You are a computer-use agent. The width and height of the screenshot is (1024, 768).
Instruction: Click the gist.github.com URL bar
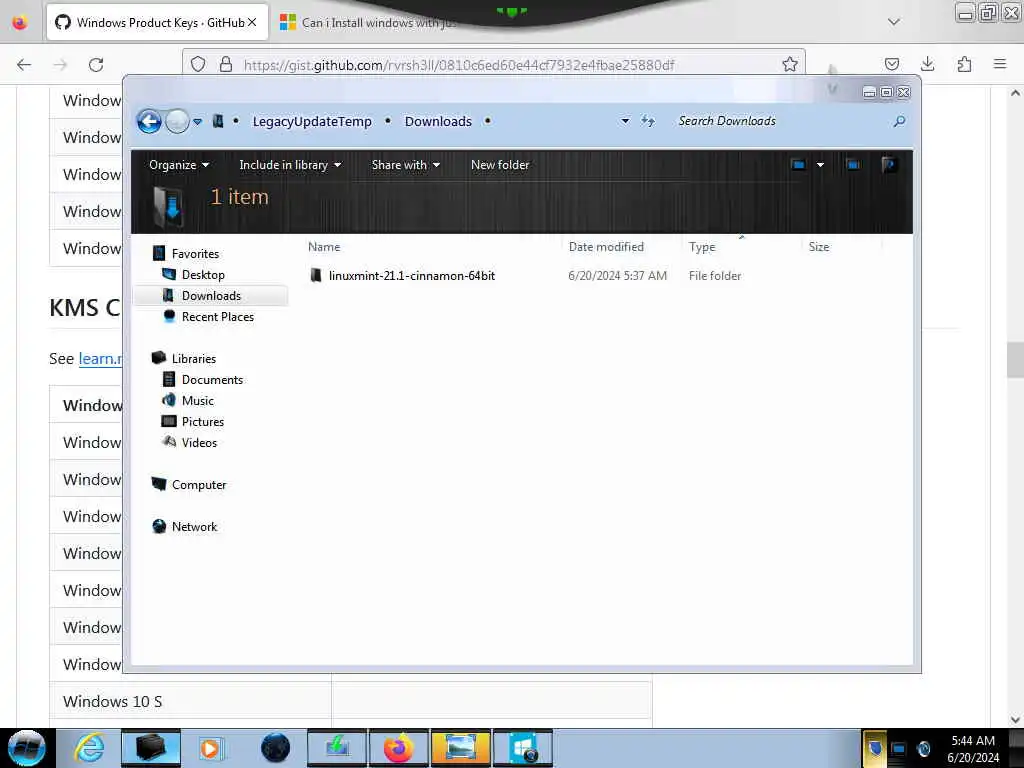point(457,65)
